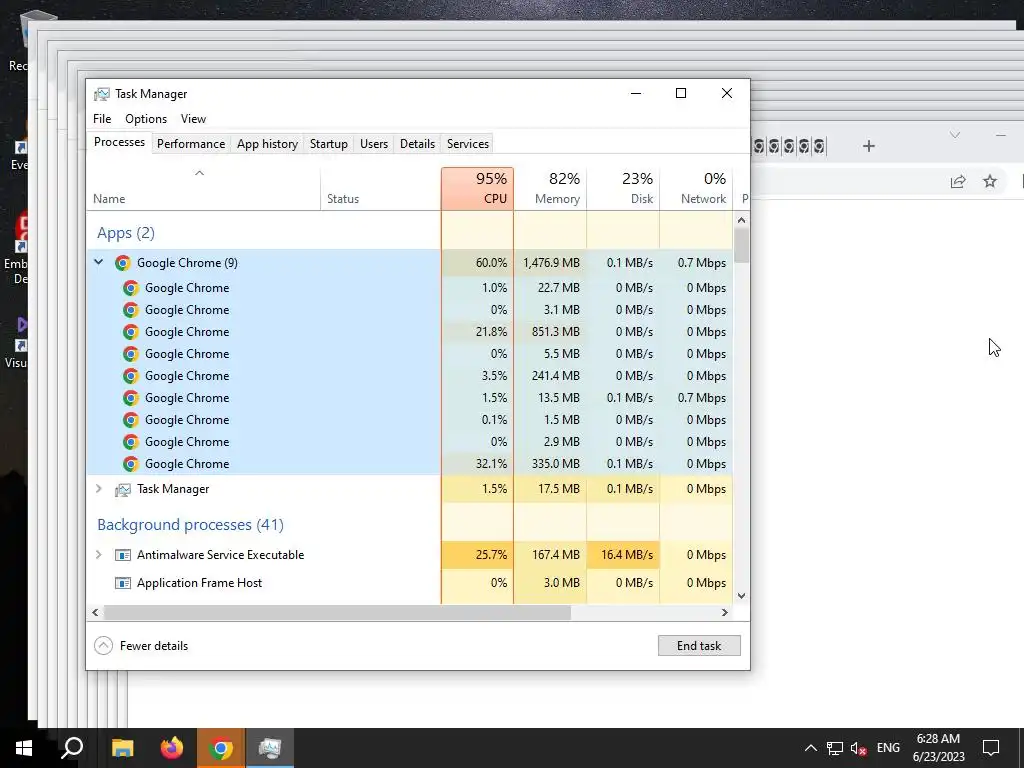The height and width of the screenshot is (768, 1024).
Task: Switch to the Startup tab
Action: [x=328, y=144]
